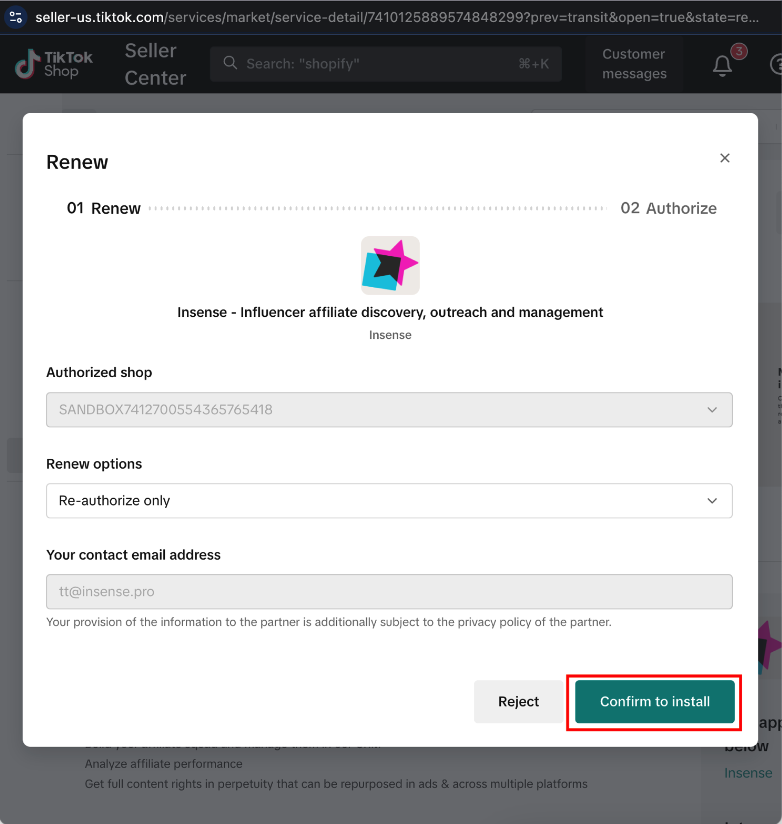
Task: Click the Reject button
Action: pos(518,702)
